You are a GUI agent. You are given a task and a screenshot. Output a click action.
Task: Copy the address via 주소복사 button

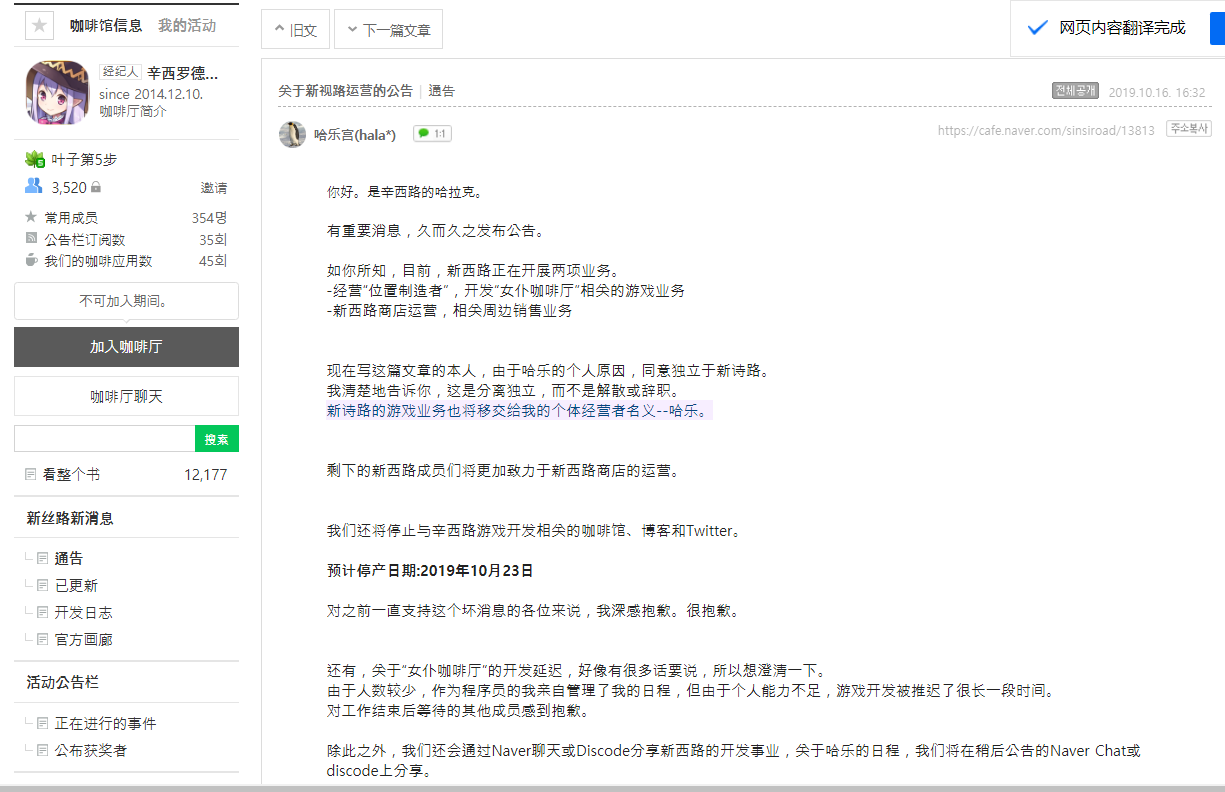(x=1189, y=129)
